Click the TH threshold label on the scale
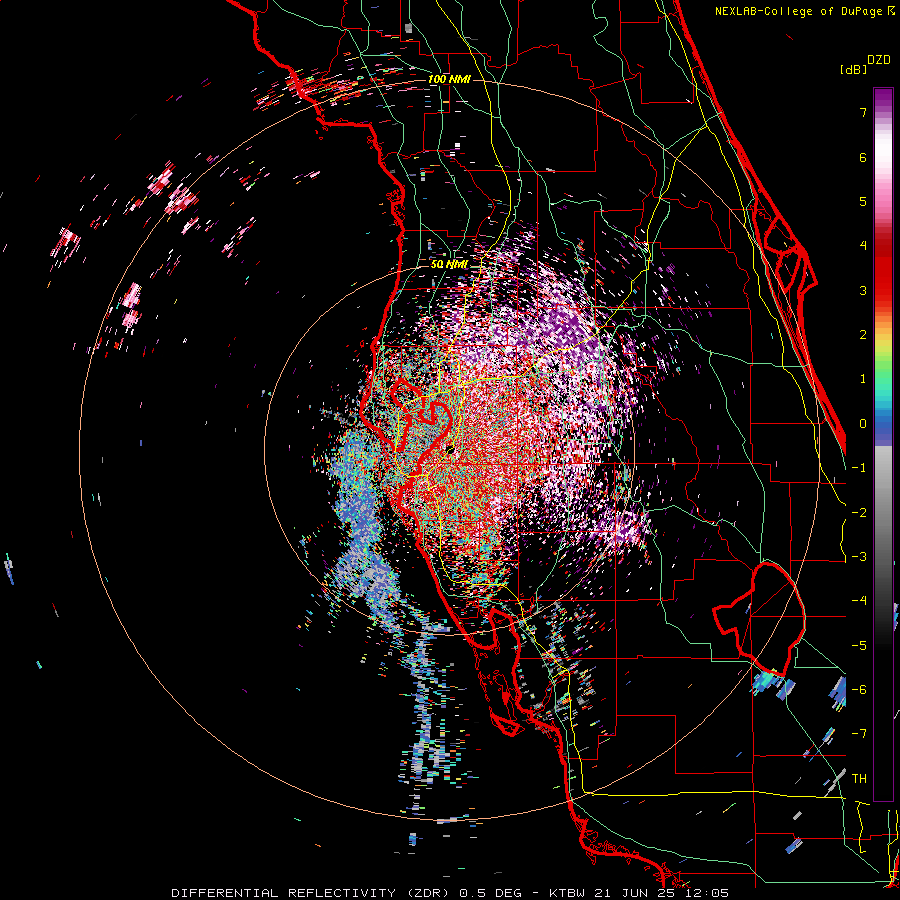The height and width of the screenshot is (900, 900). 859,779
